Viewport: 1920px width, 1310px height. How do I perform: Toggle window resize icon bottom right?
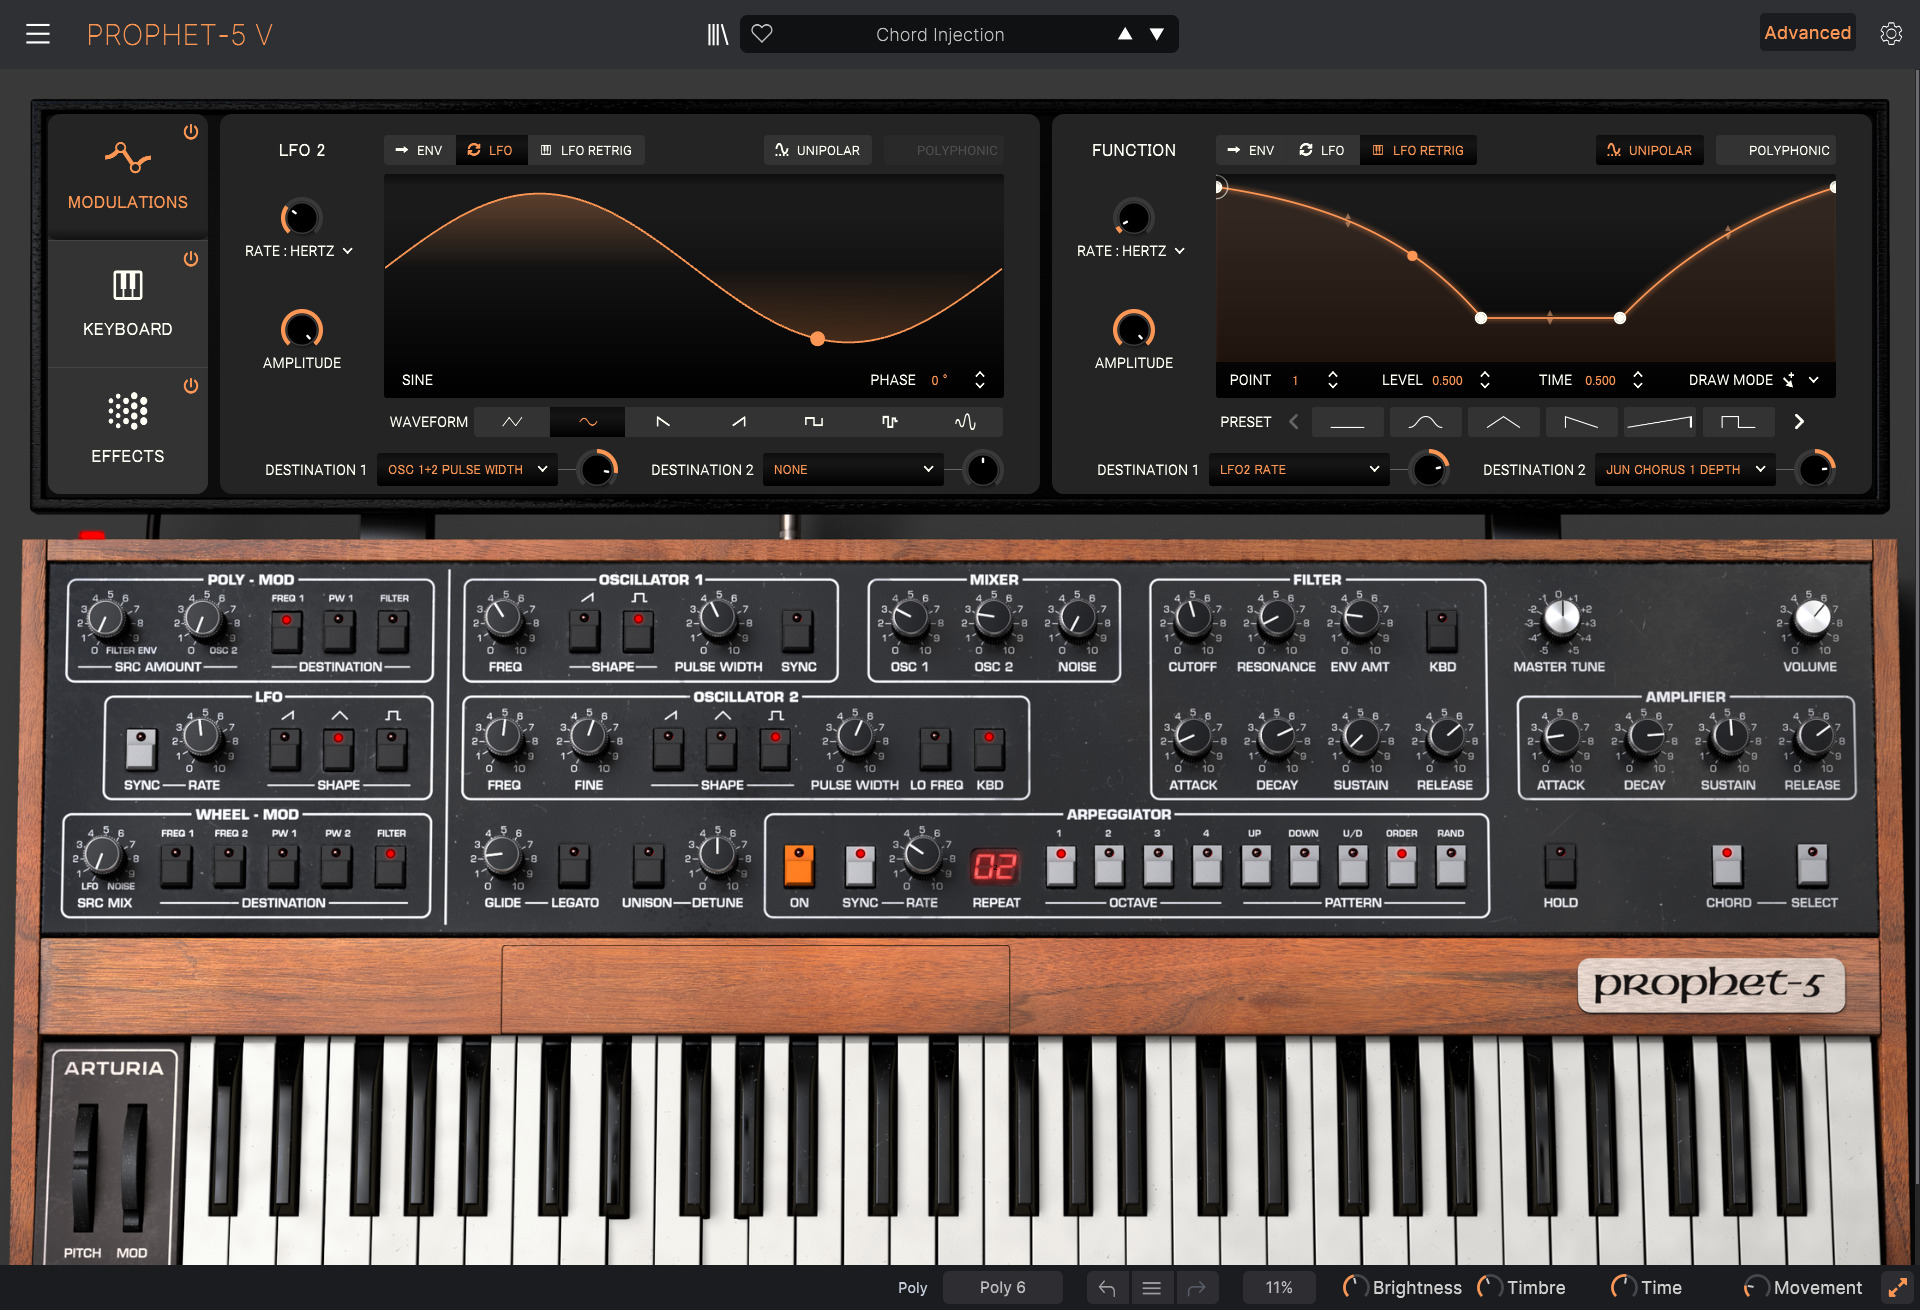click(1897, 1288)
